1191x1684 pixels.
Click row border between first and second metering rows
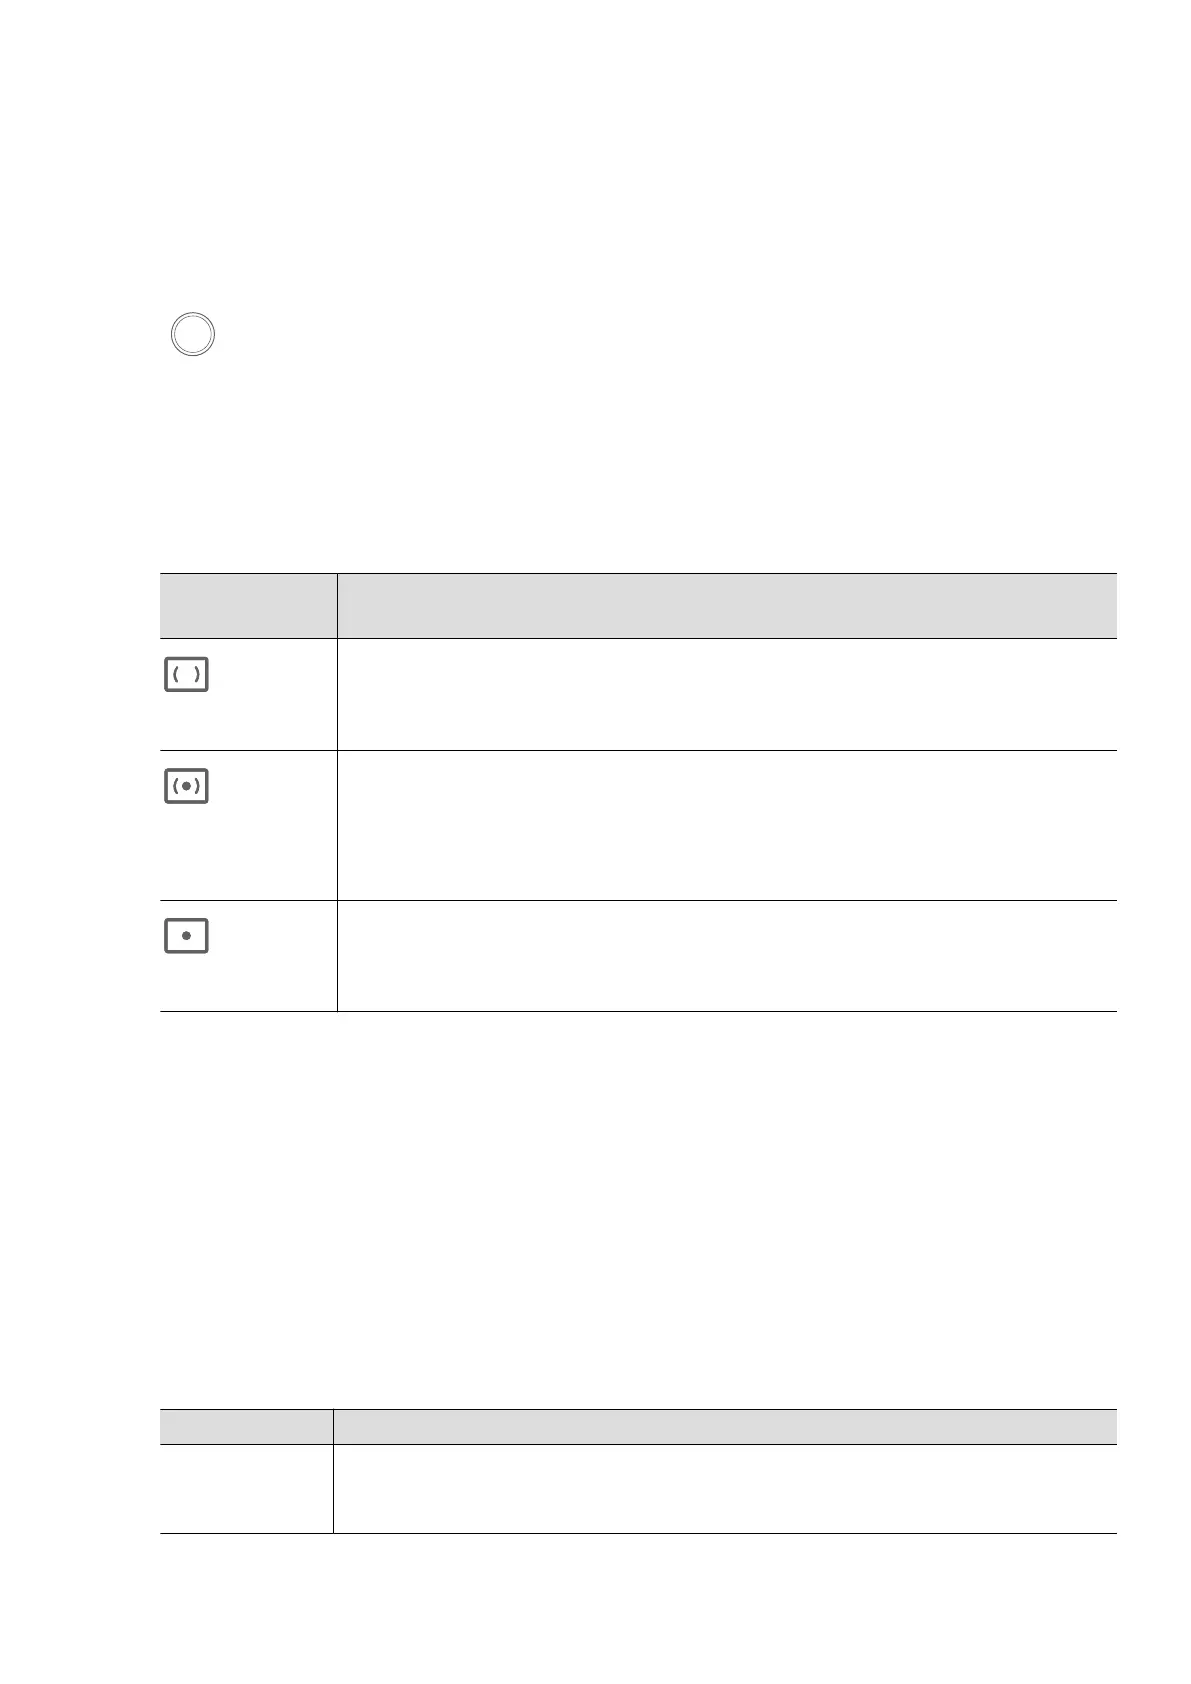(x=638, y=750)
